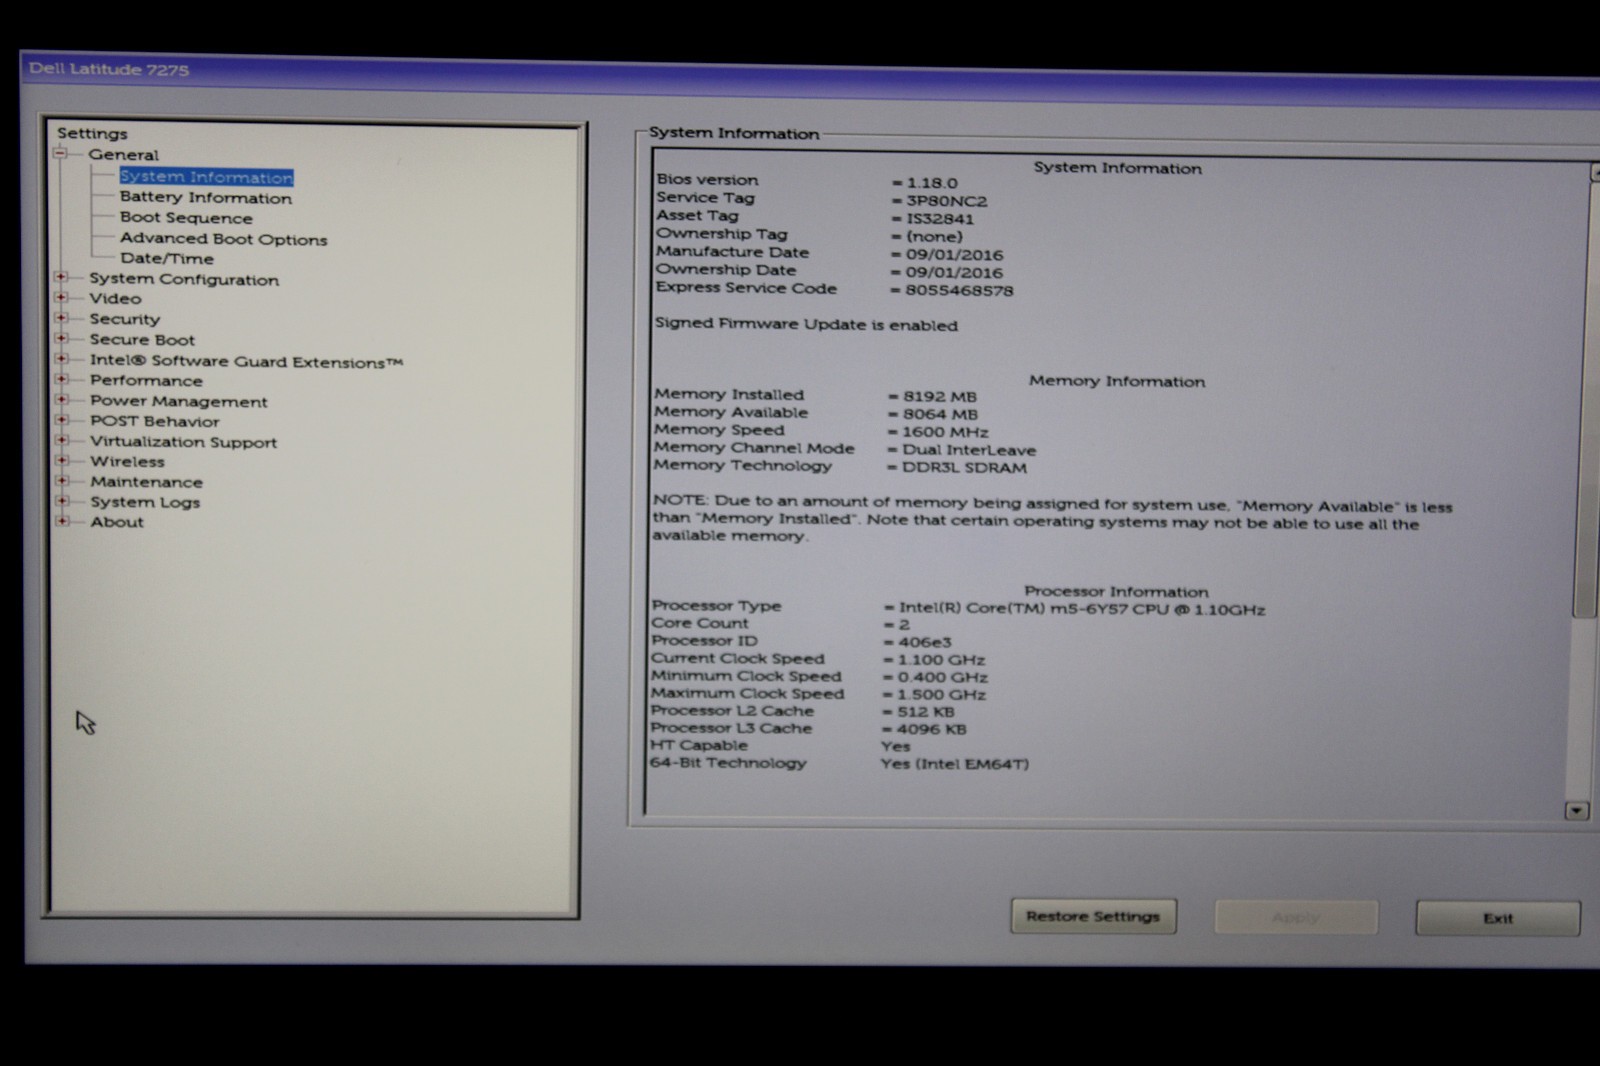Click Memory Available value 8064 MB
Screen dimensions: 1600x1066
point(940,414)
